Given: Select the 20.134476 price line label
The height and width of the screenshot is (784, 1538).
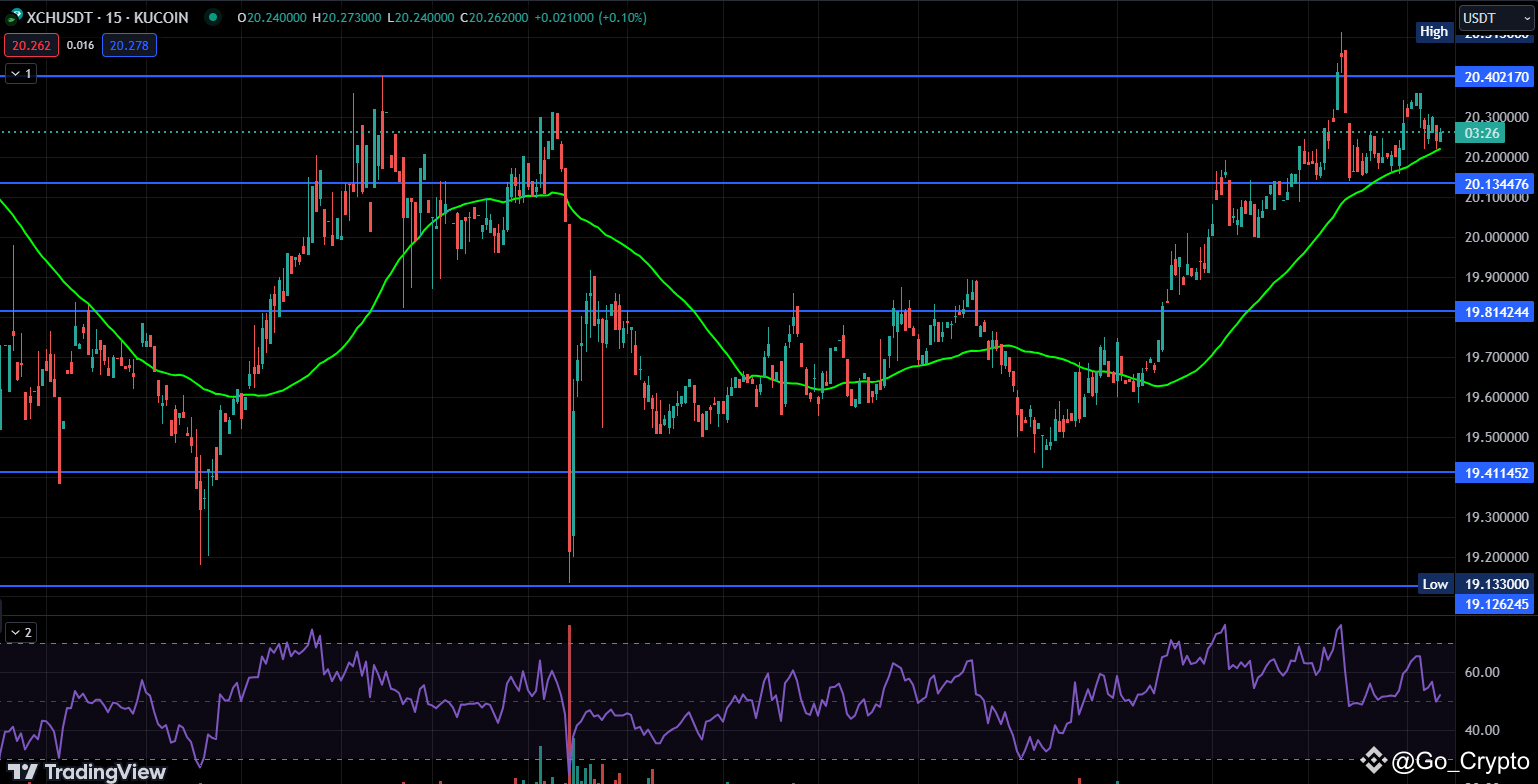Looking at the screenshot, I should pos(1495,184).
